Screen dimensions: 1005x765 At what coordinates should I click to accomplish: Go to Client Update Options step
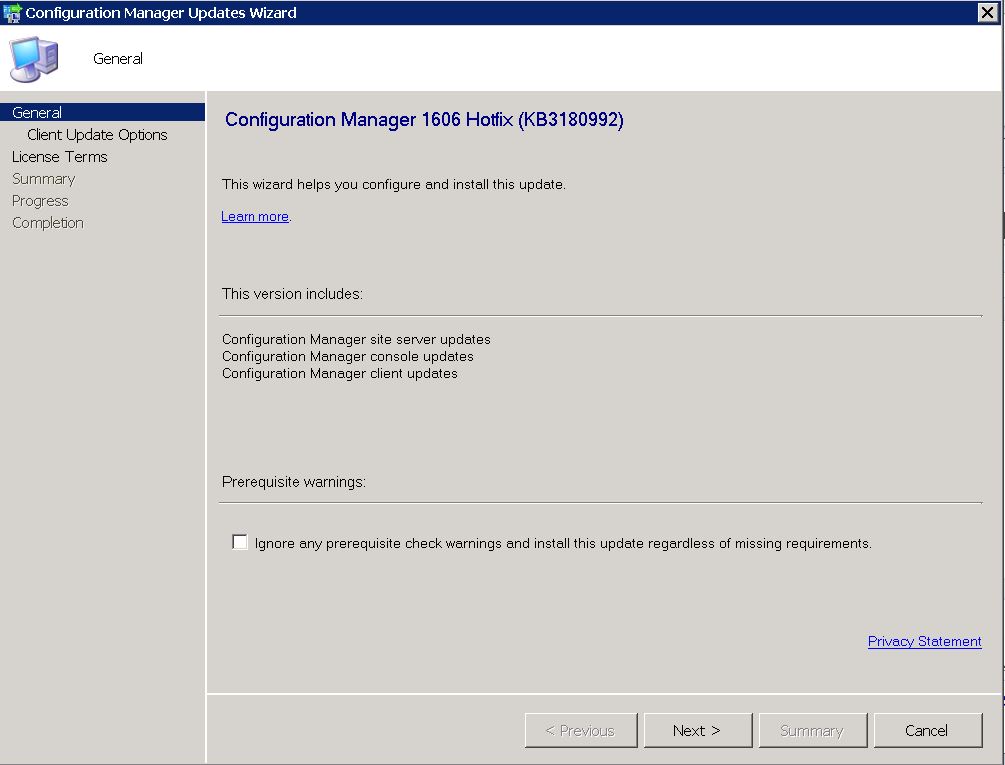tap(97, 135)
